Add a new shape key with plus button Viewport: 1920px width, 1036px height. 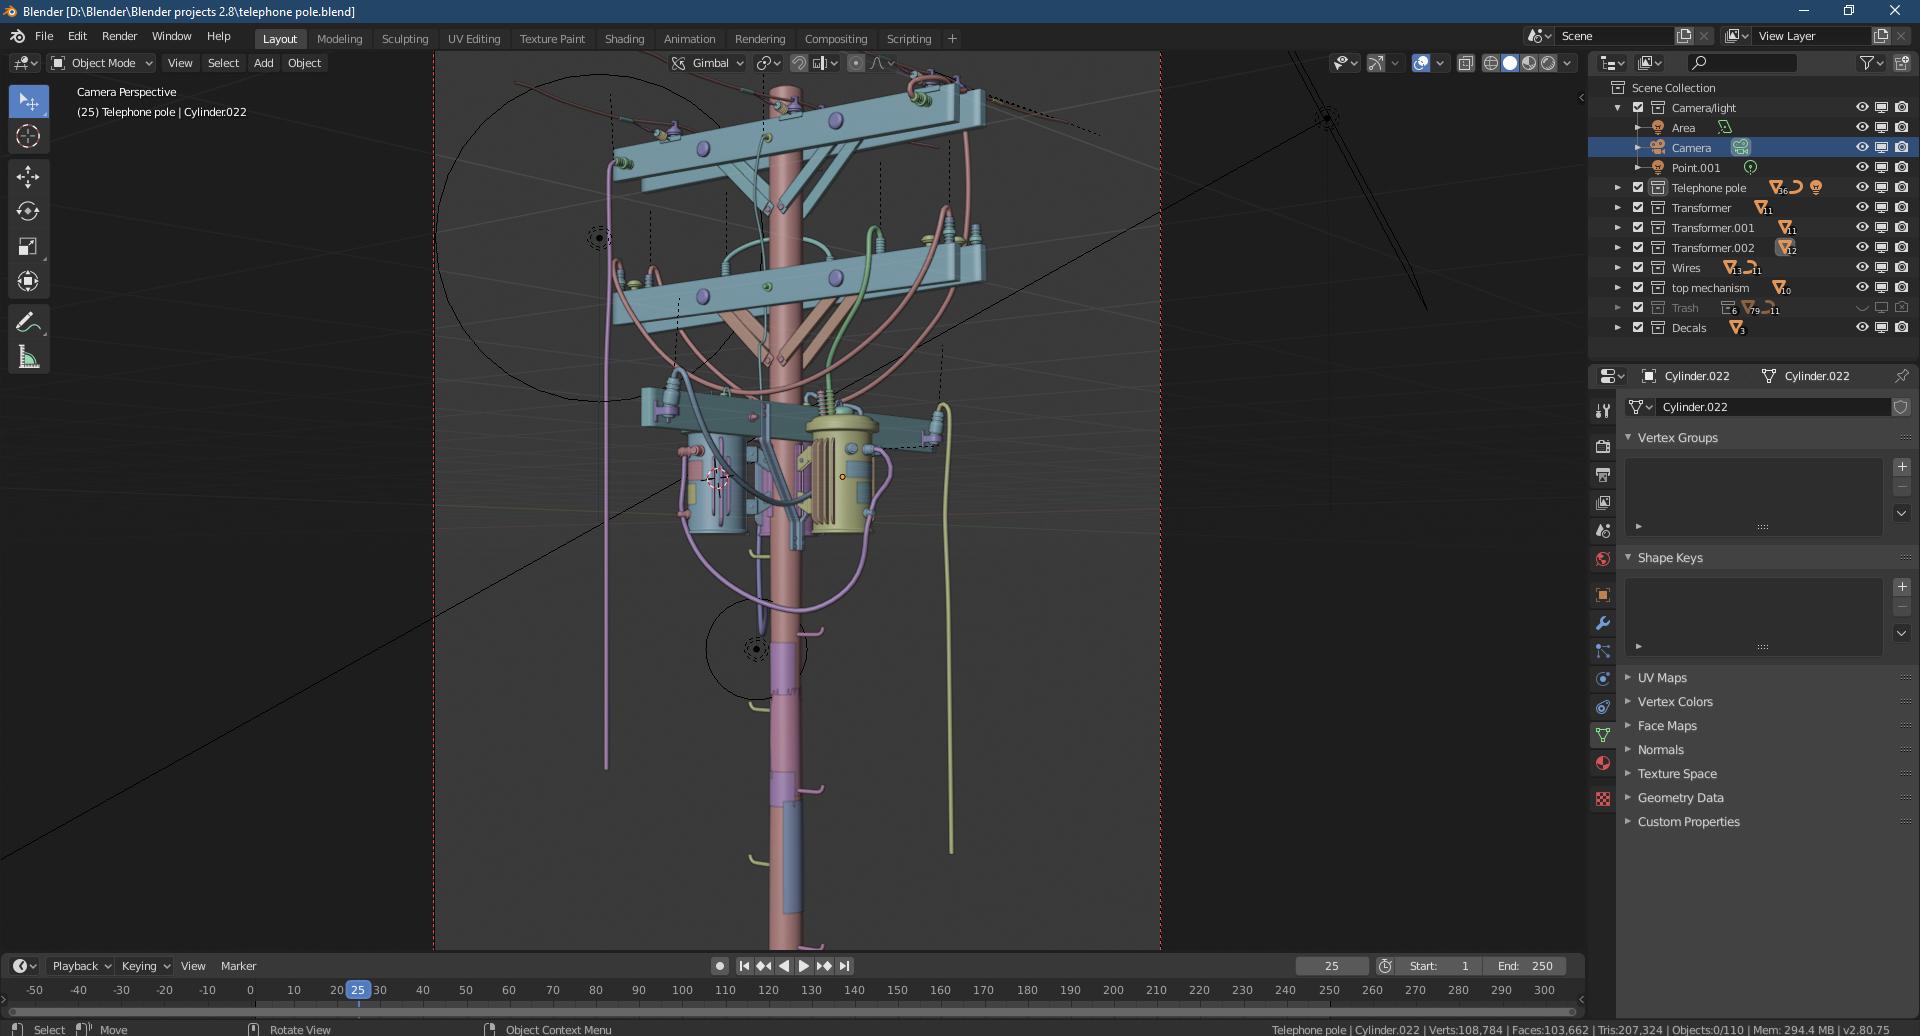click(1902, 587)
